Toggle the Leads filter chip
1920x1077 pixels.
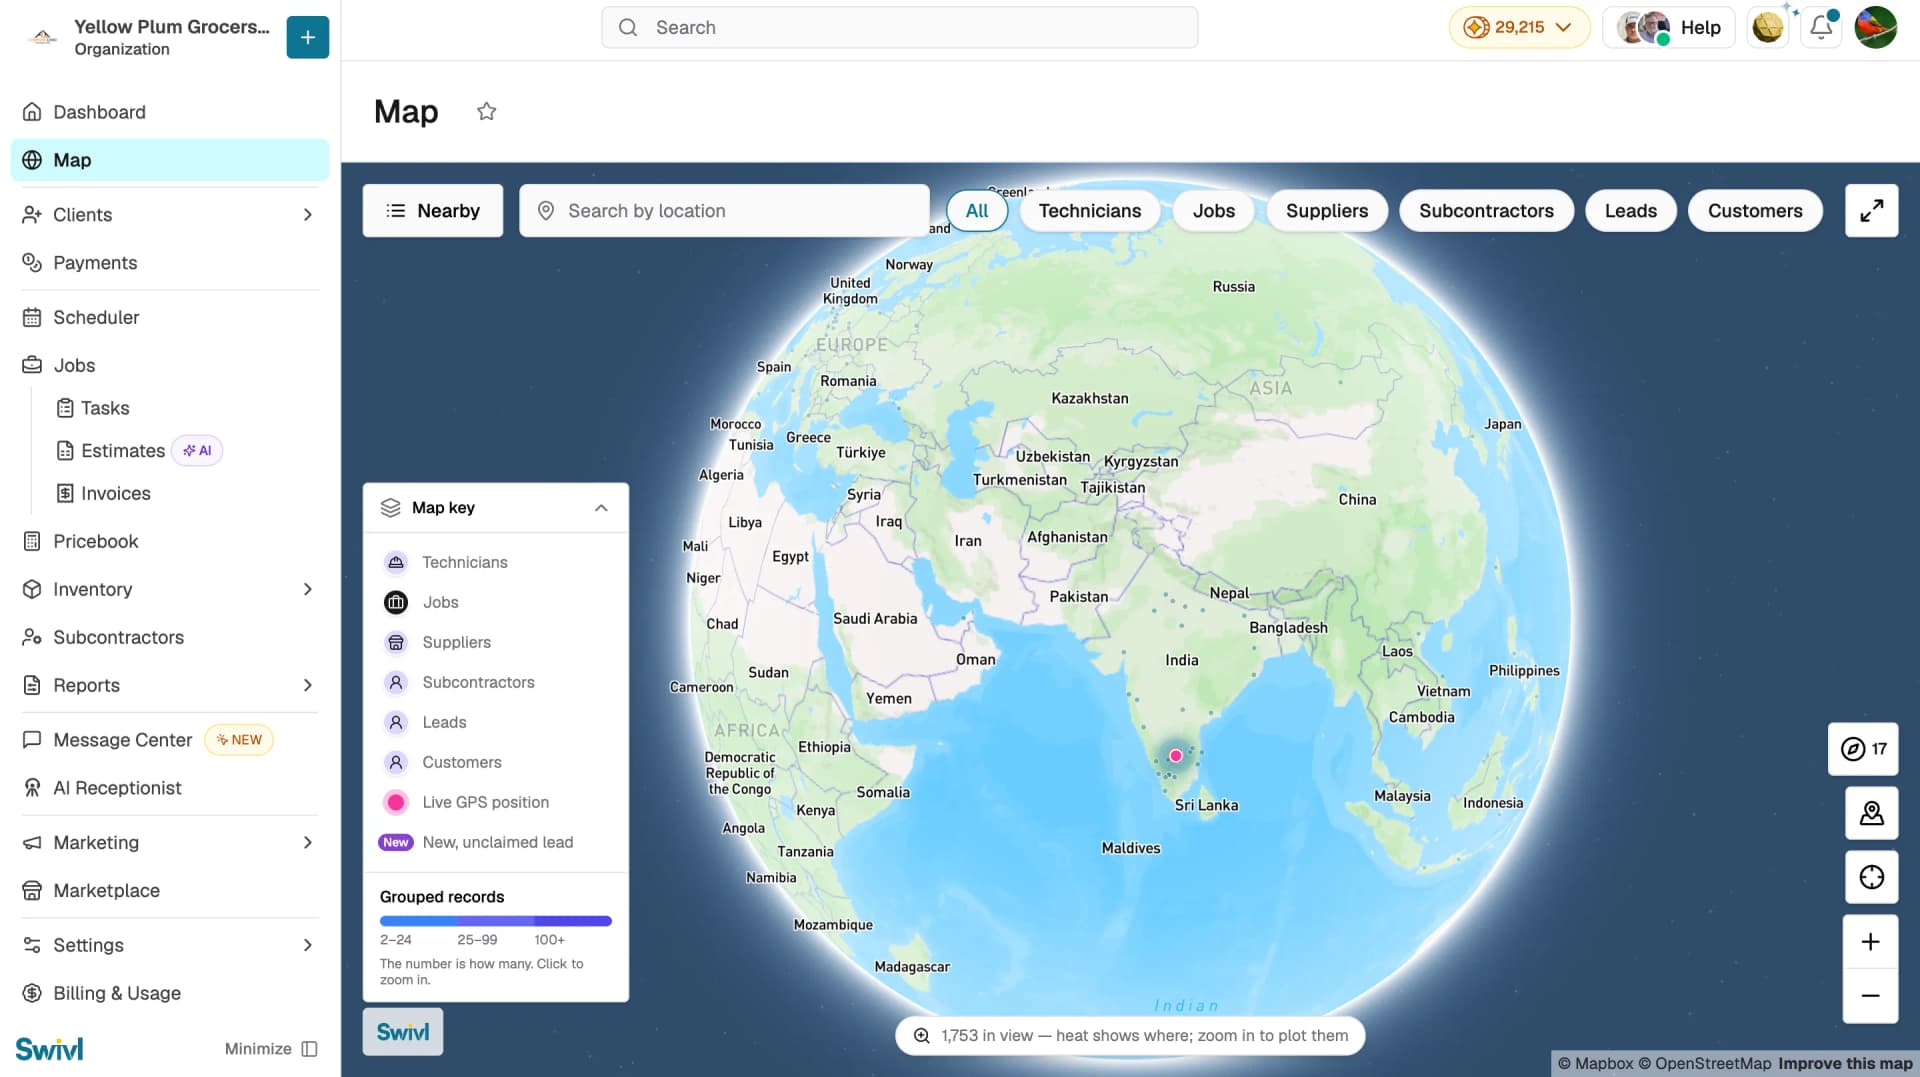coord(1630,211)
